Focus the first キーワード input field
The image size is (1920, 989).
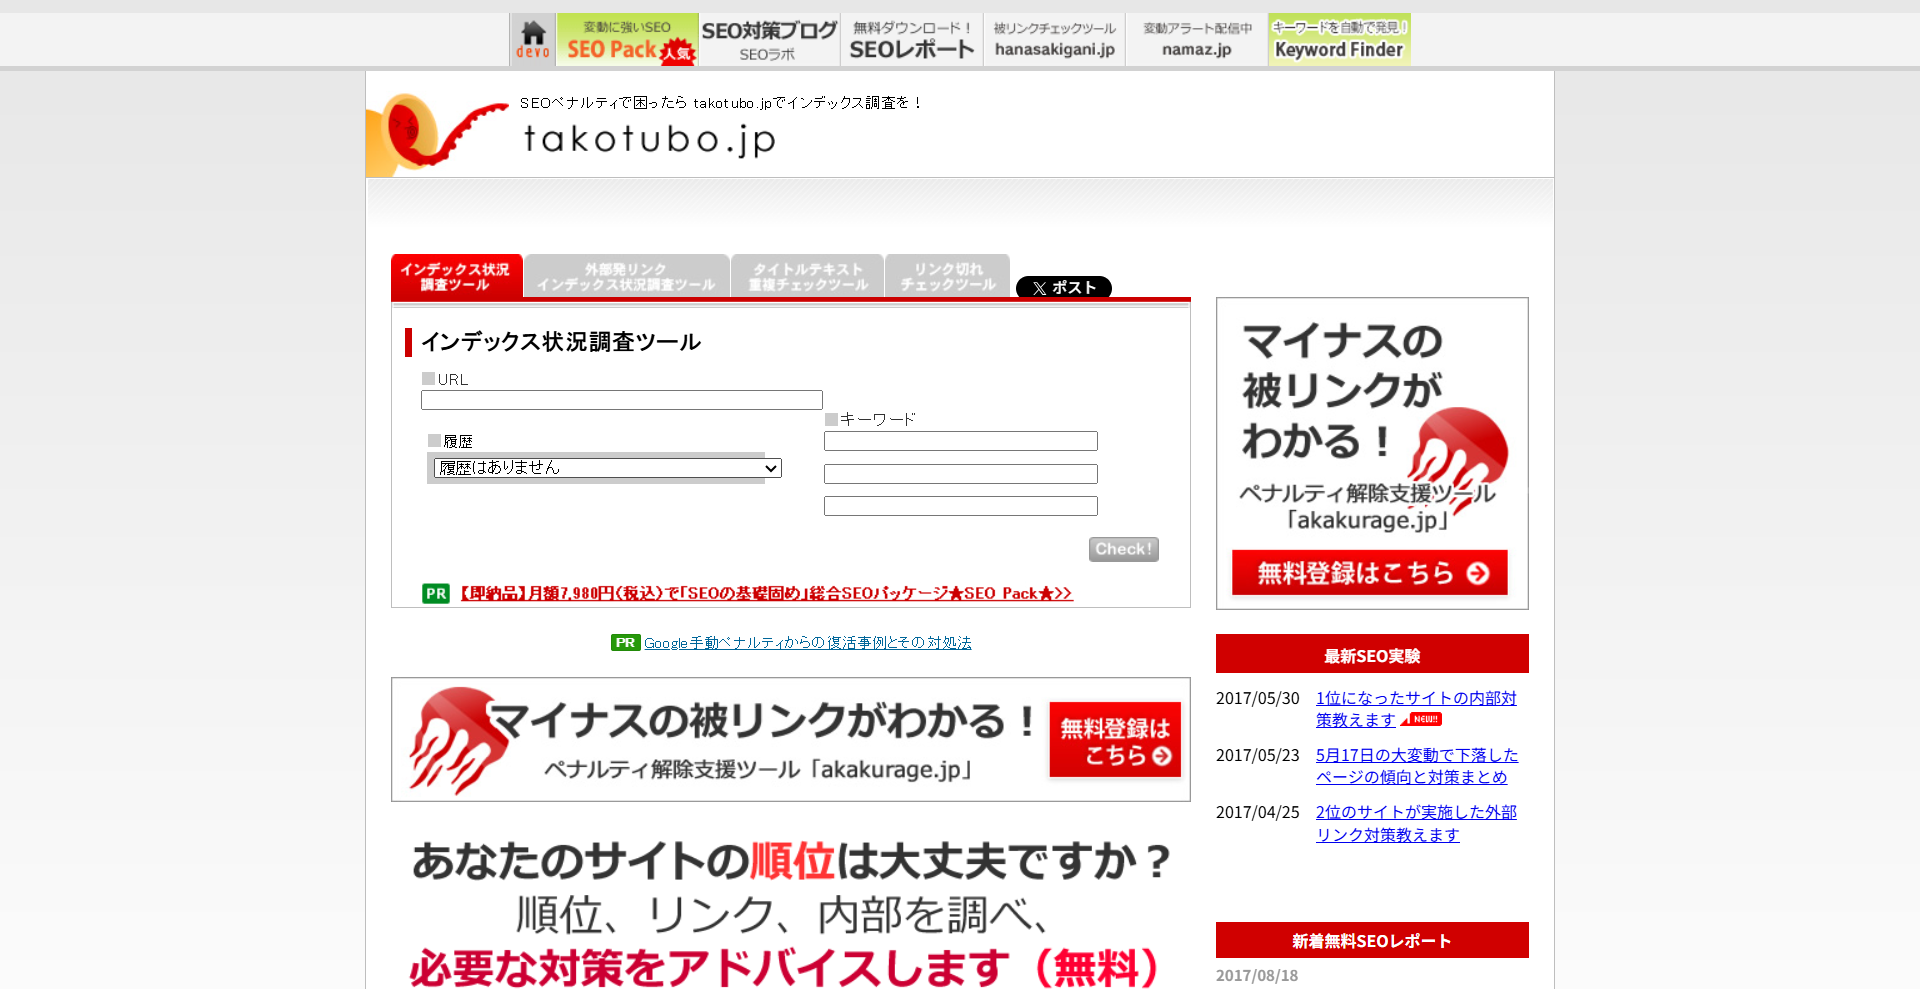pyautogui.click(x=960, y=441)
